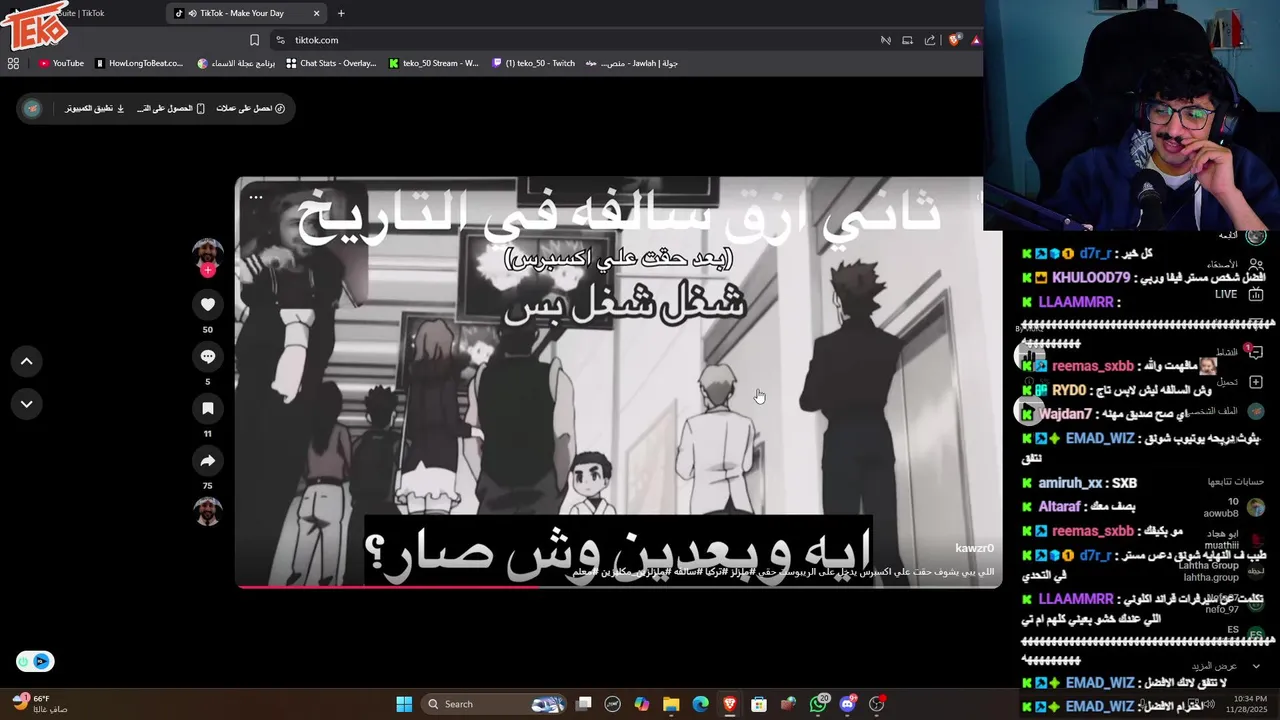Open Task View from the taskbar
The width and height of the screenshot is (1280, 720).
(x=584, y=704)
